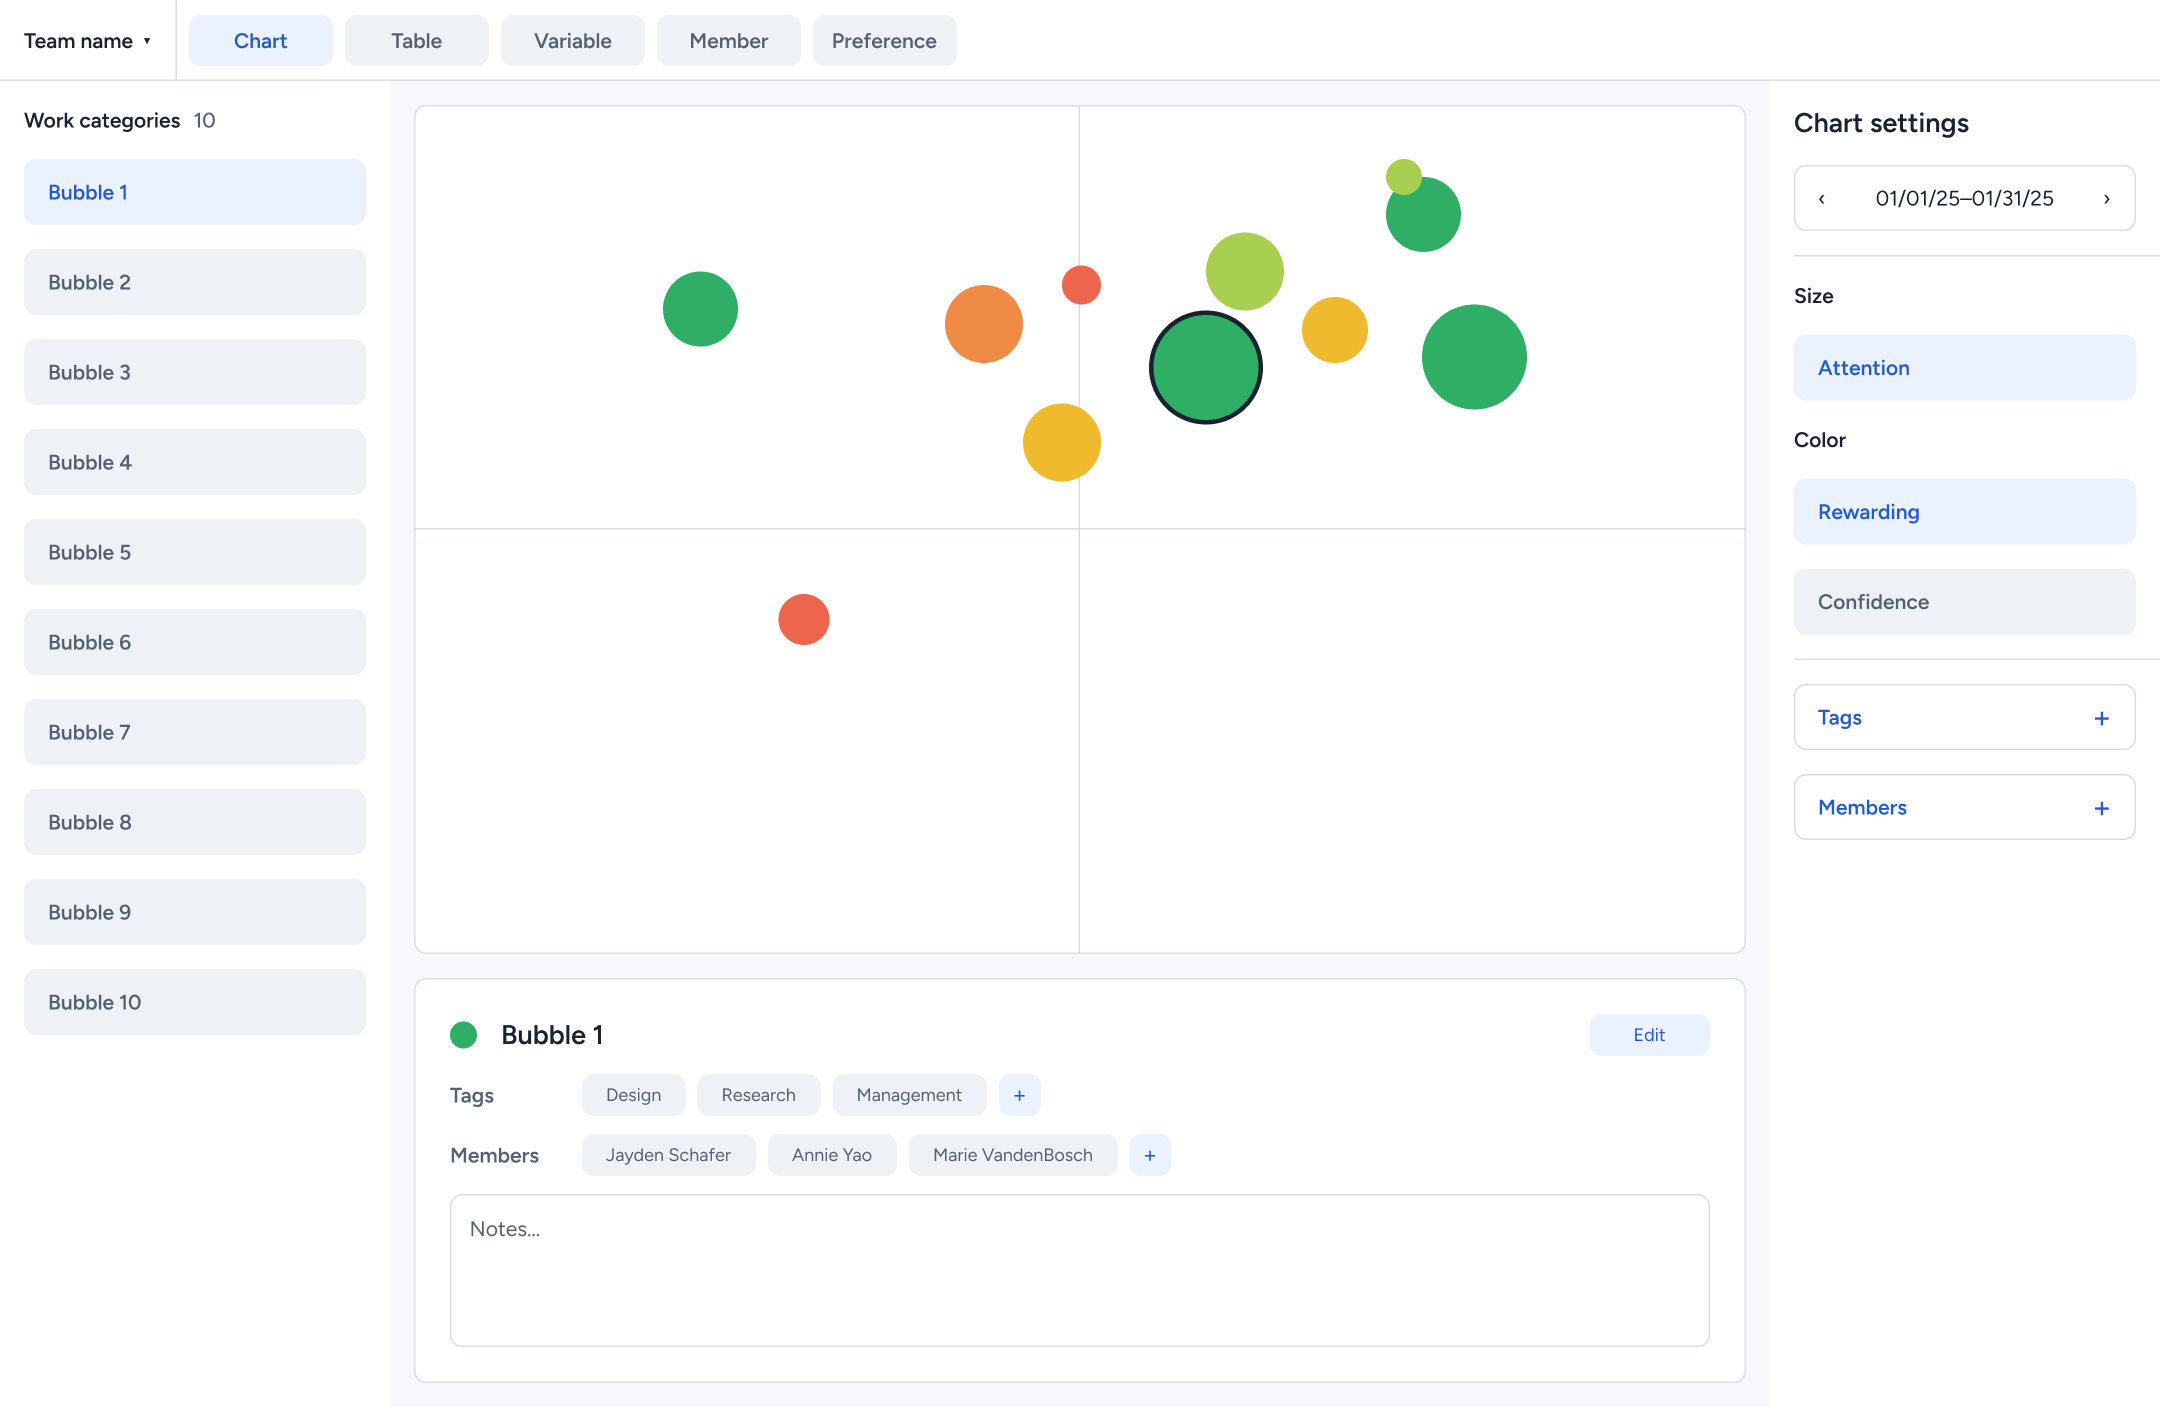This screenshot has width=2160, height=1407.
Task: Select Bubble 2 in work categories
Action: click(x=195, y=282)
